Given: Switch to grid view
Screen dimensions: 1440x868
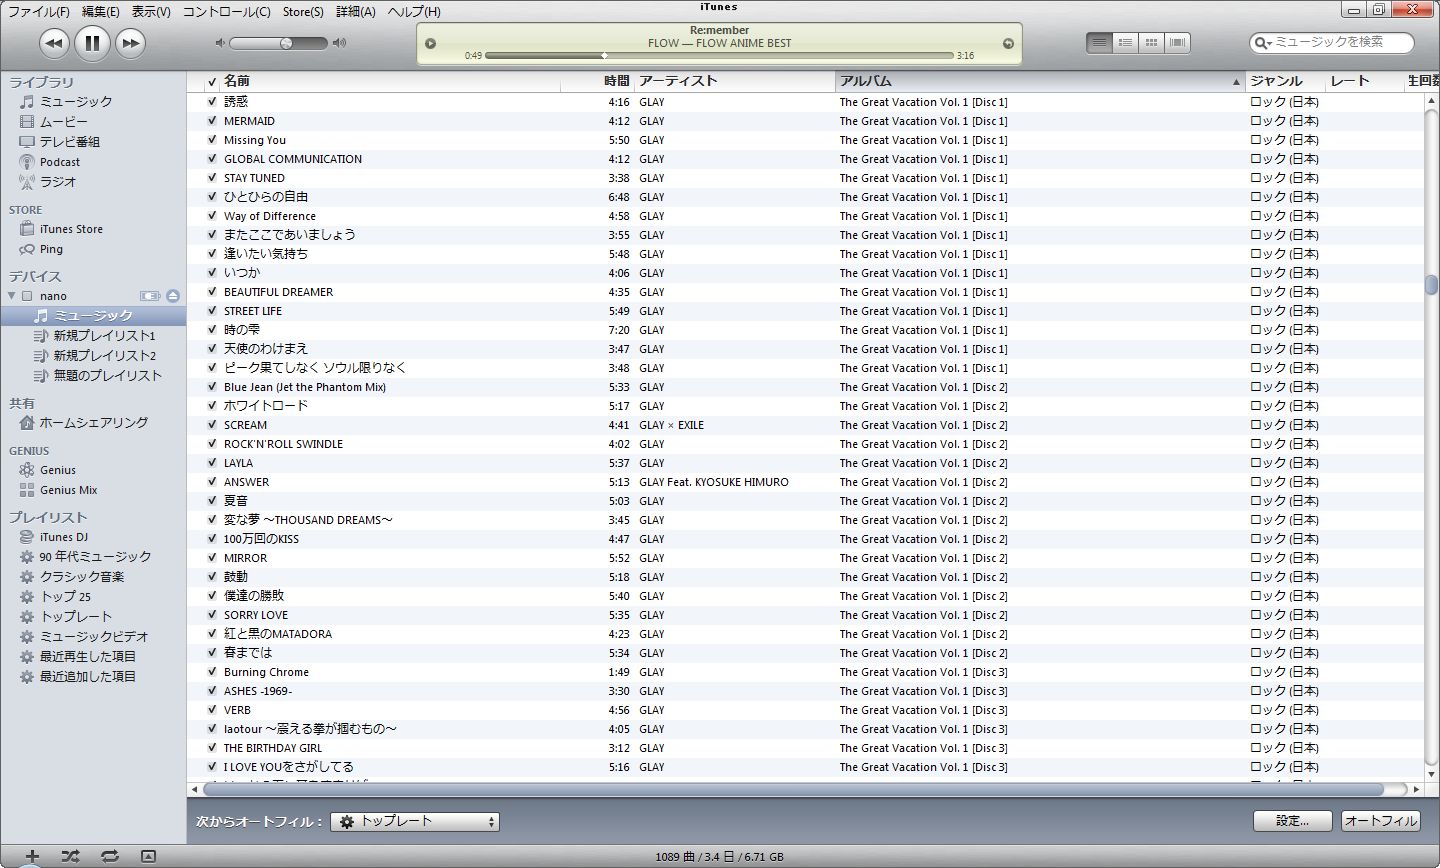Looking at the screenshot, I should (x=1151, y=43).
